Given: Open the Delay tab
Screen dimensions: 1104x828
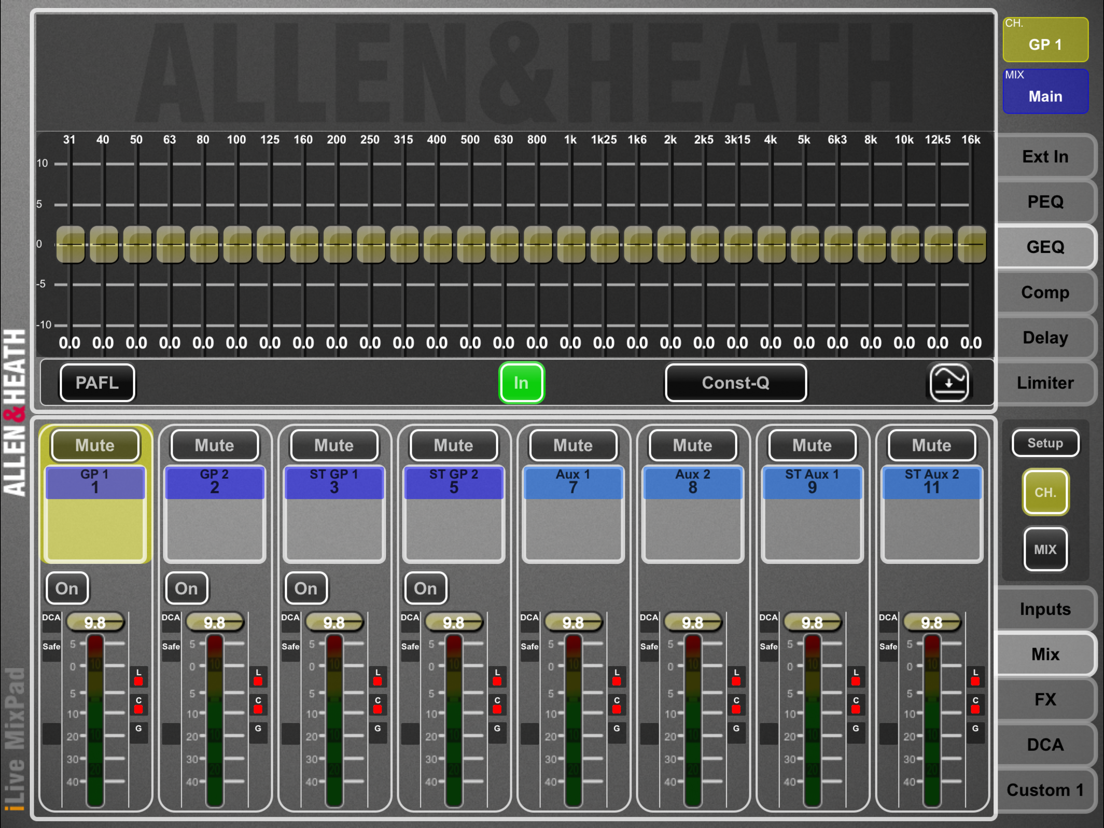Looking at the screenshot, I should (x=1046, y=337).
